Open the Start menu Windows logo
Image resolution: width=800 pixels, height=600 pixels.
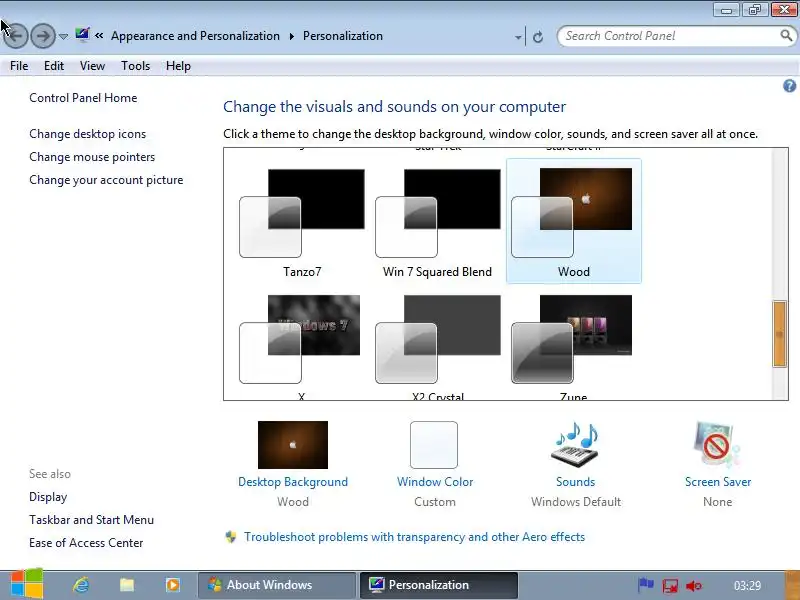(x=27, y=584)
